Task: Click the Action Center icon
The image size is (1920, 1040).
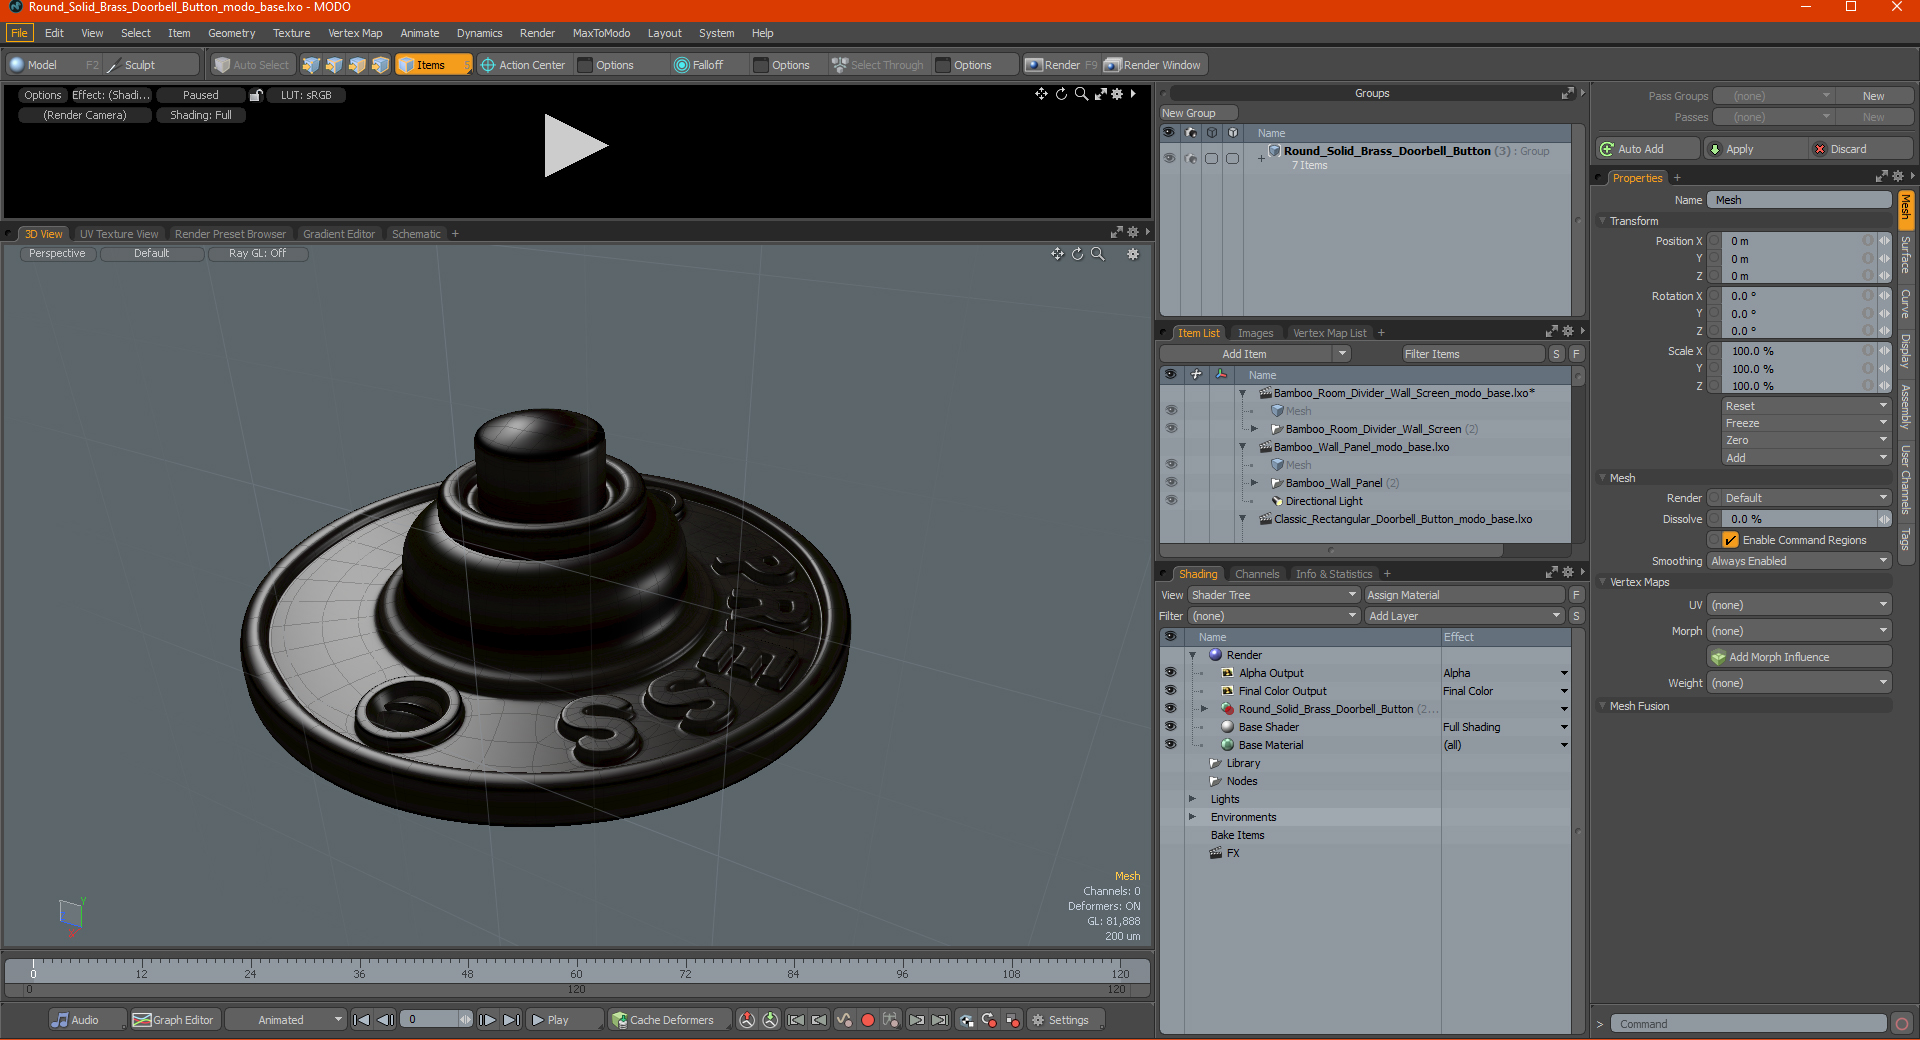Action: click(x=488, y=65)
